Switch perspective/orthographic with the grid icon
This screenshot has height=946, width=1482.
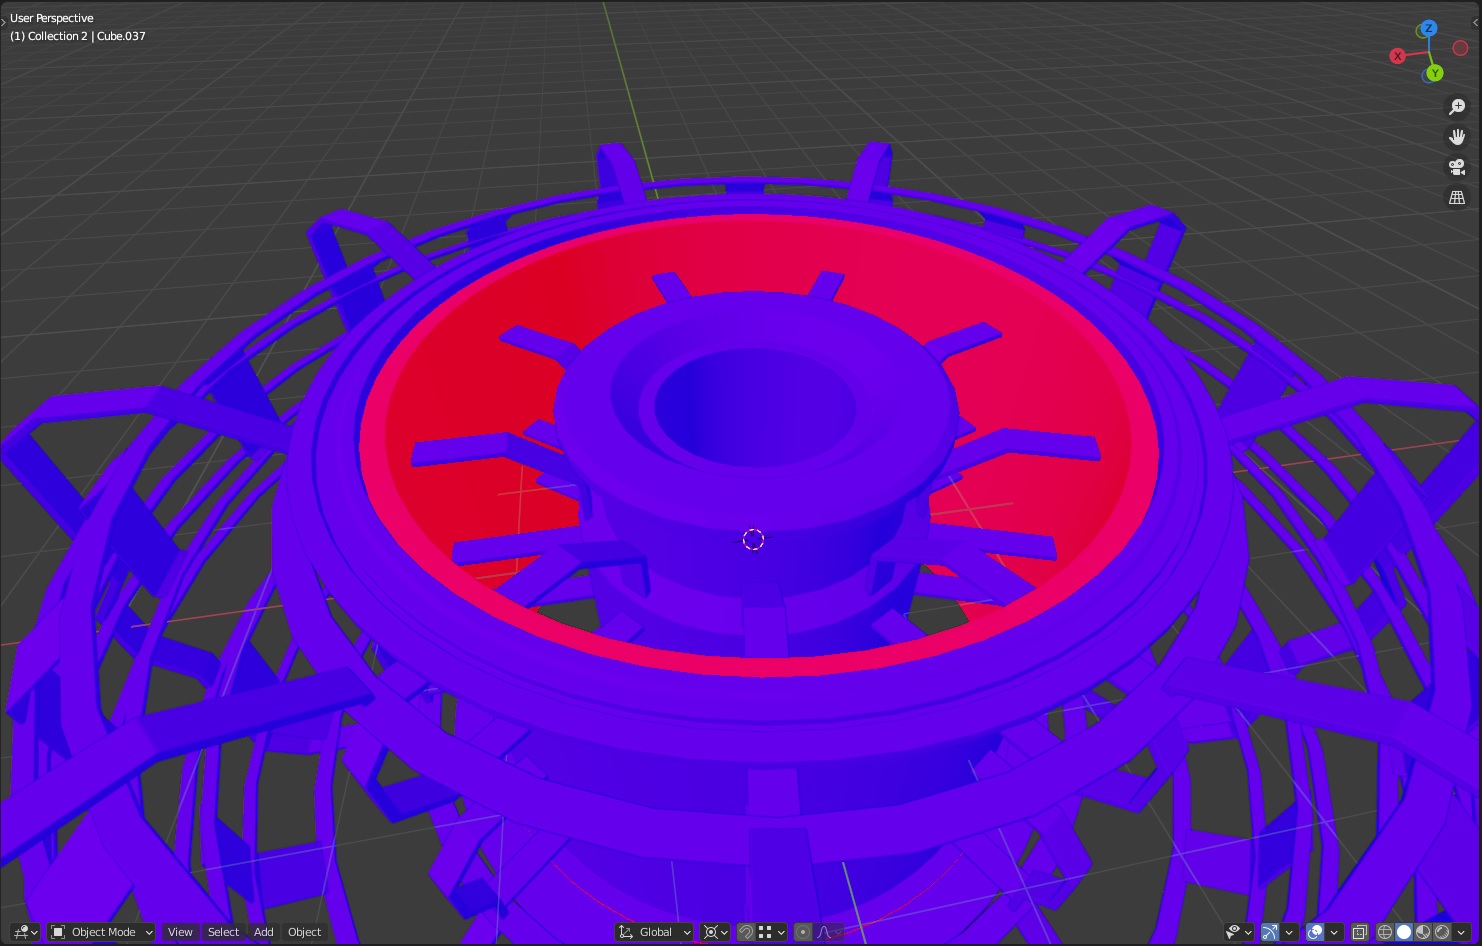[1457, 197]
